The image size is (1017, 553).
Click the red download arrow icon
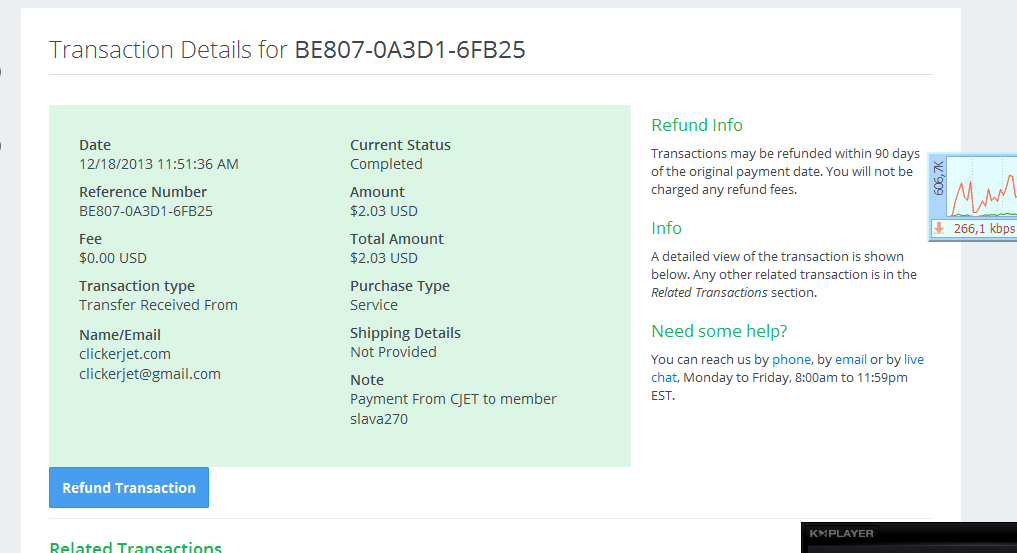(939, 229)
